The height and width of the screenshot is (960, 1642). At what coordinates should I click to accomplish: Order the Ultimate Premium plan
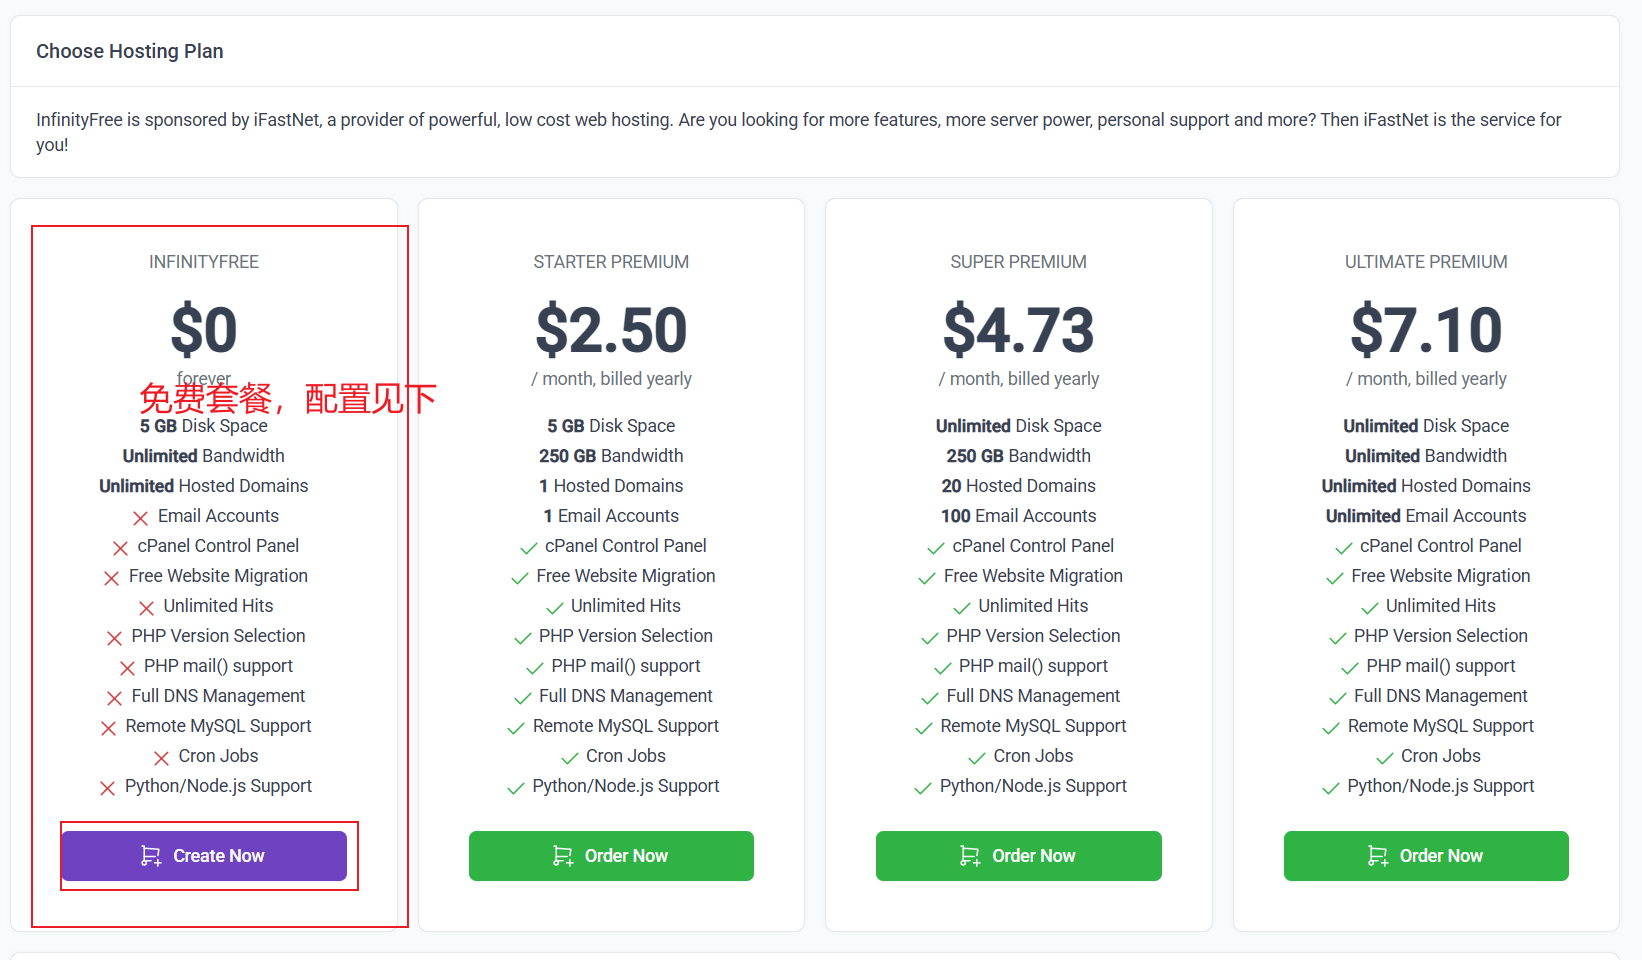(x=1426, y=856)
